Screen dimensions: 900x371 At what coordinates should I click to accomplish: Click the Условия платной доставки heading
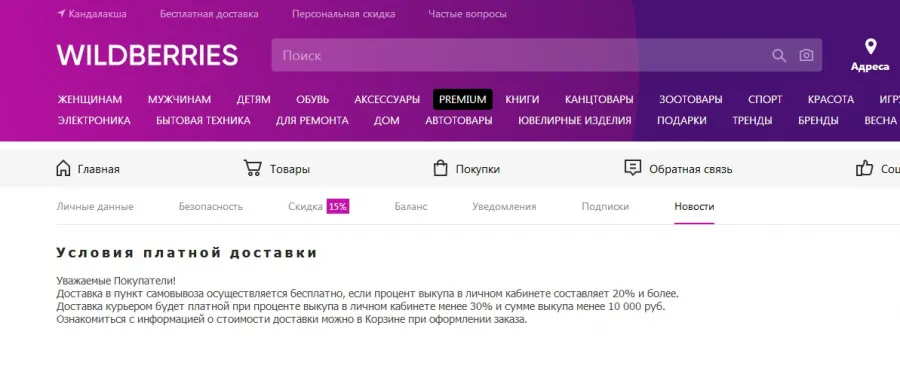coord(187,253)
